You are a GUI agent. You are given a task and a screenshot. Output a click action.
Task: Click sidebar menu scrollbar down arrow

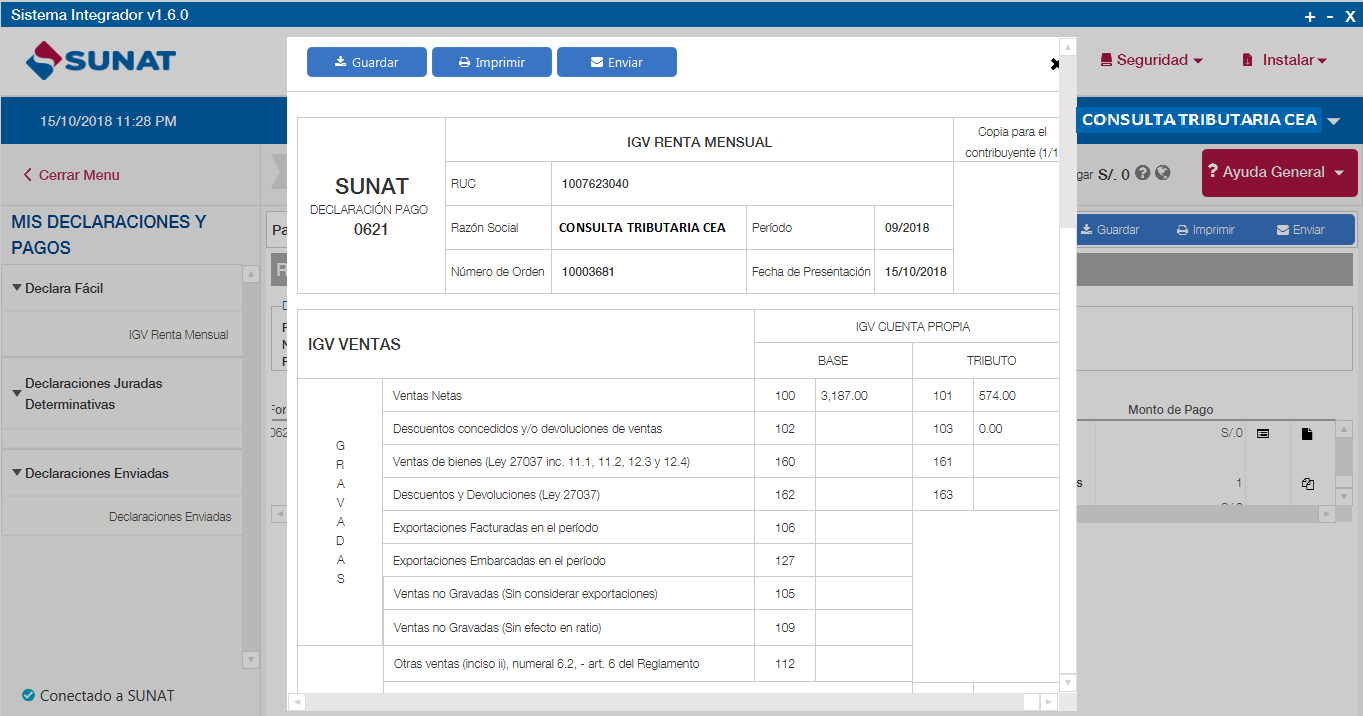click(x=250, y=660)
